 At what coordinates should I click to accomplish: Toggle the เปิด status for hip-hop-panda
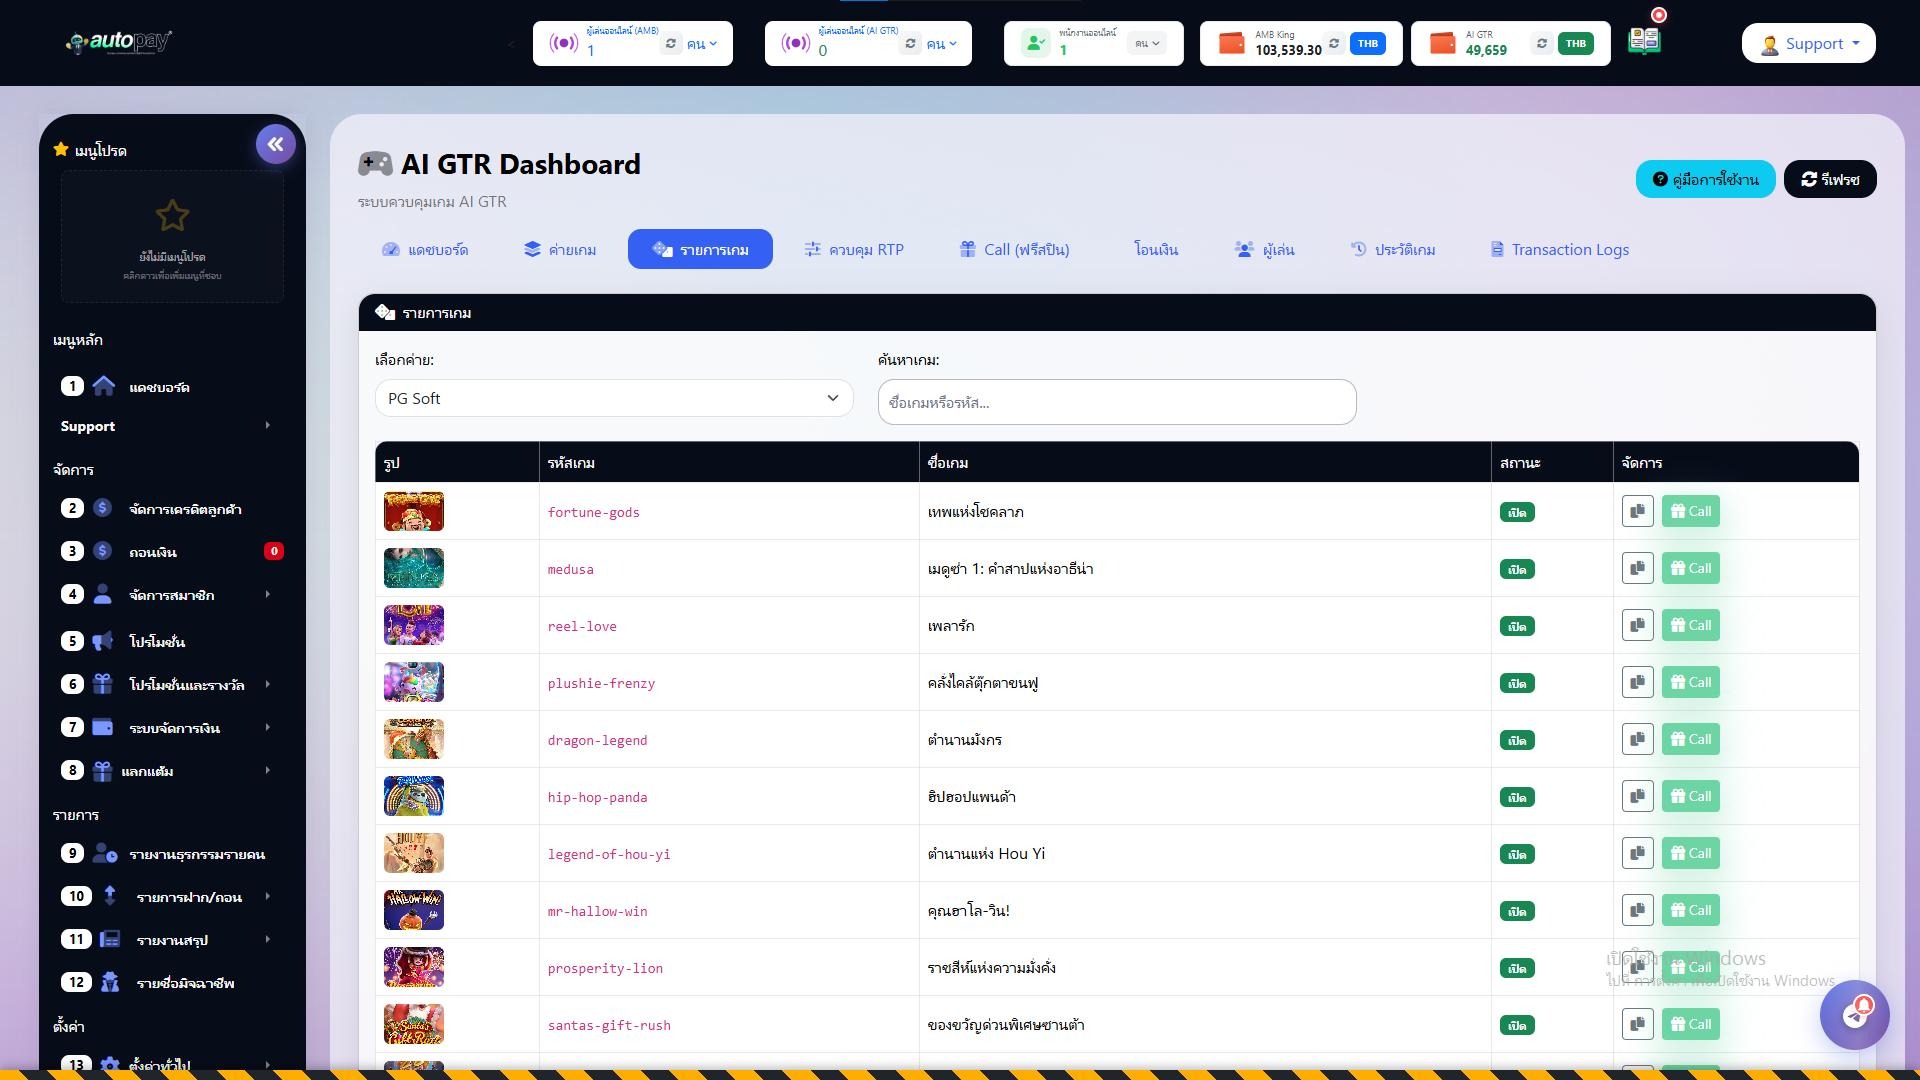[1517, 797]
